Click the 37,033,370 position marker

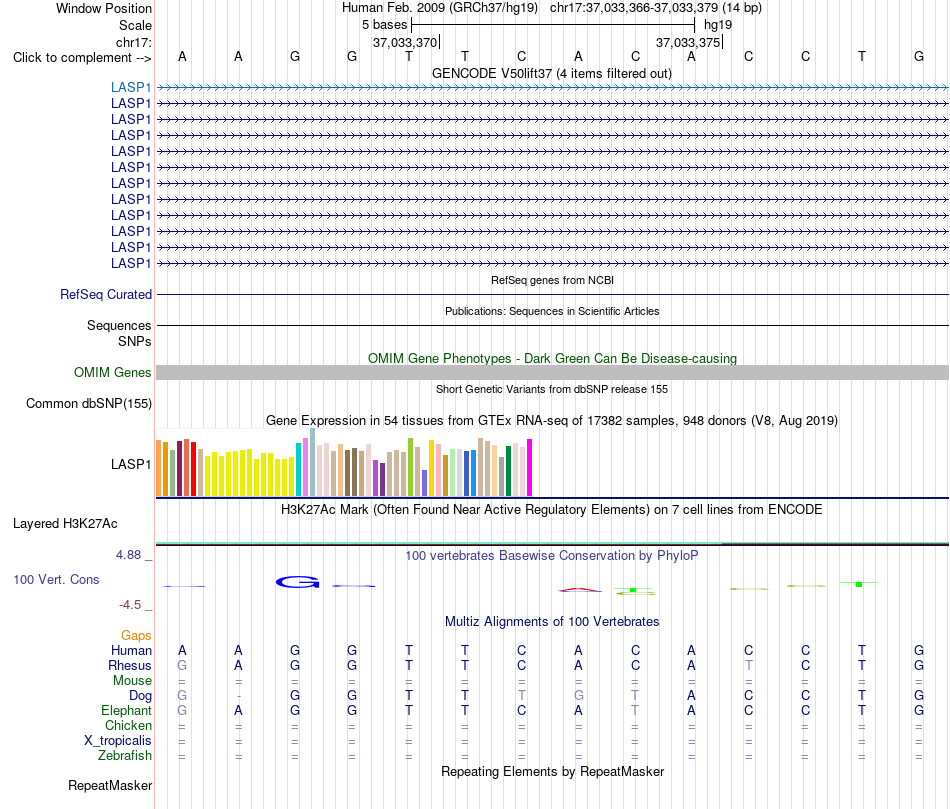[405, 42]
